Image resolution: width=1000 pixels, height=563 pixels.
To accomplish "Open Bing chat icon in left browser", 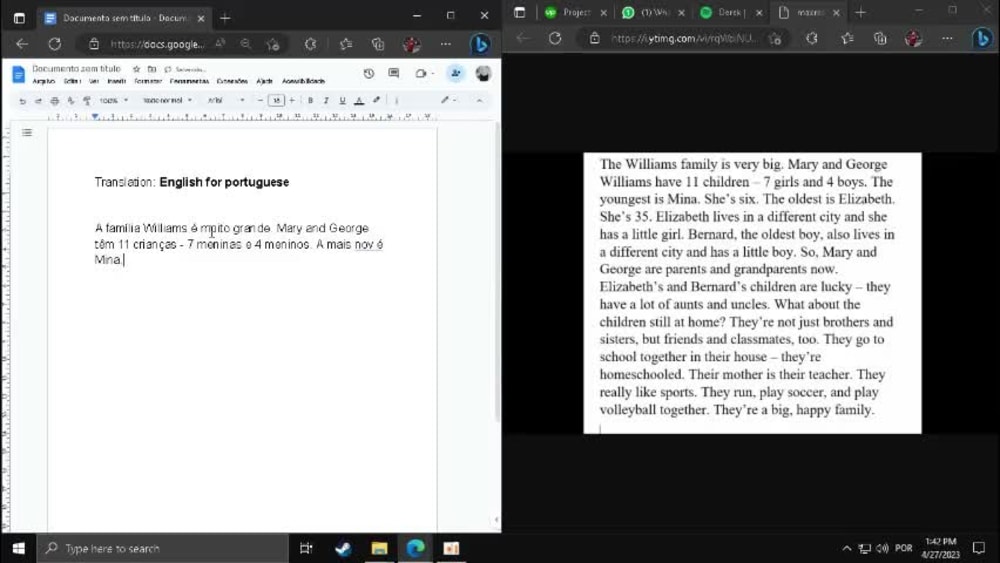I will (x=480, y=44).
